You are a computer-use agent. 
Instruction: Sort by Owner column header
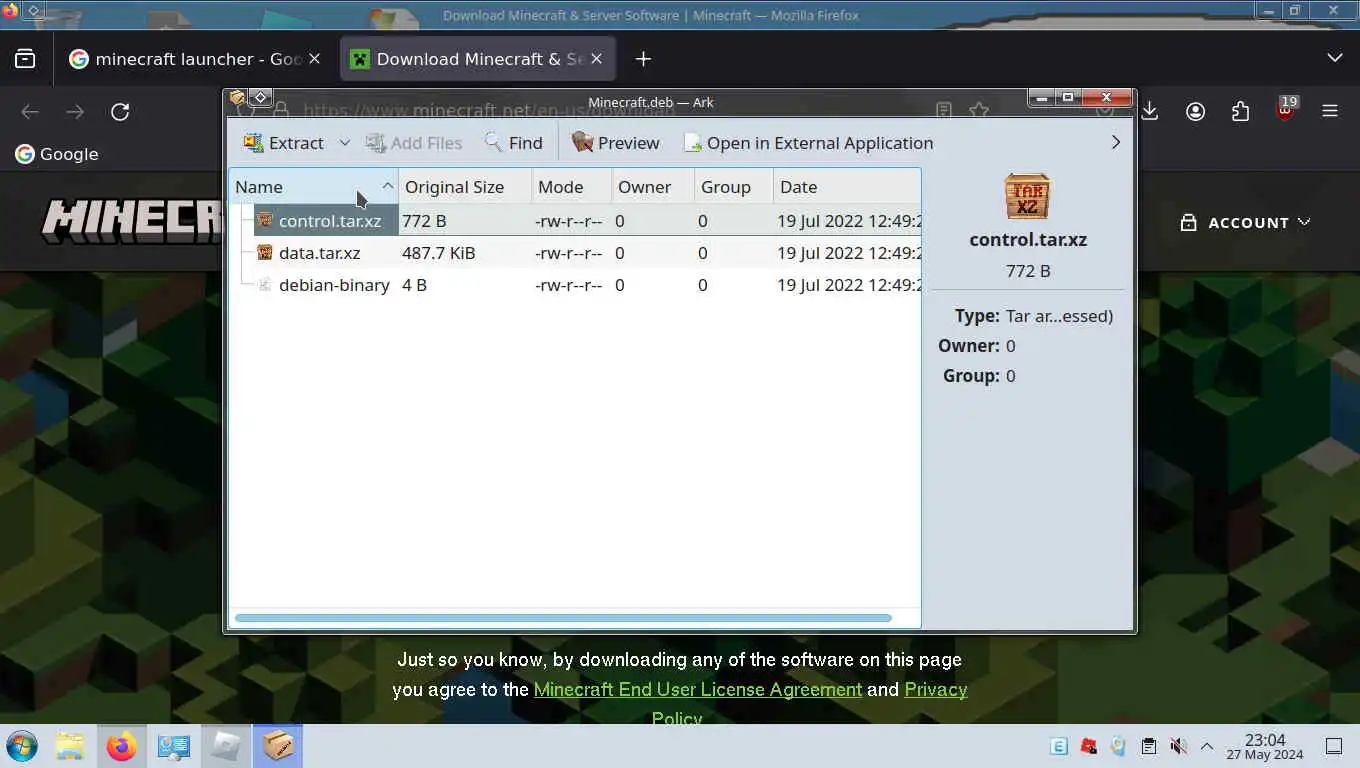652,187
